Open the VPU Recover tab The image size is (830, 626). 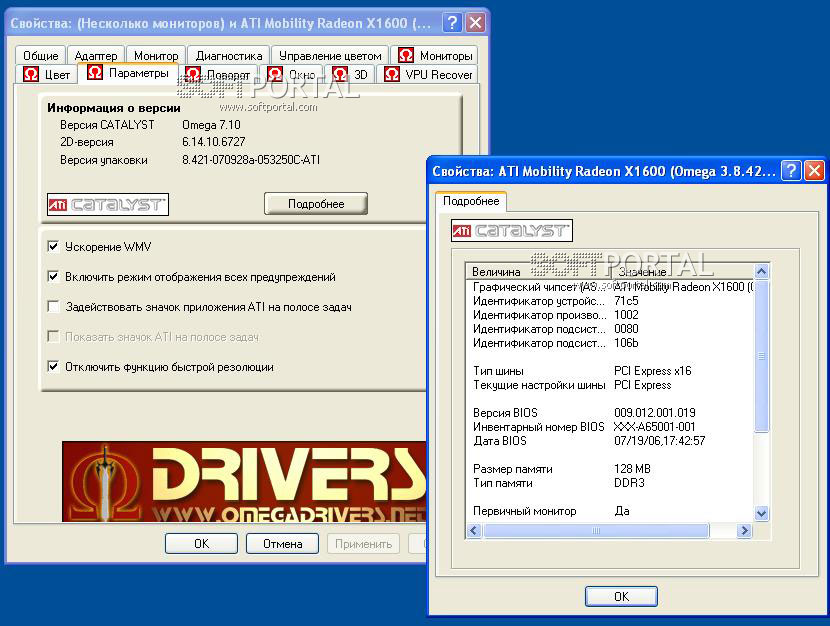[x=428, y=75]
